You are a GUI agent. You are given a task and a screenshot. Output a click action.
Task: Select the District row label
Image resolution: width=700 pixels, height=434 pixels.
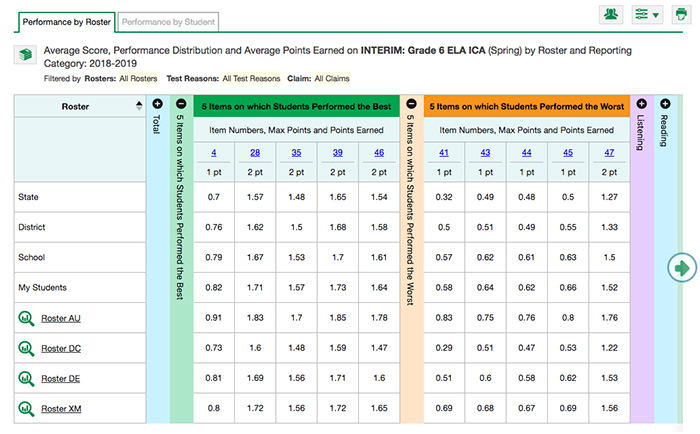click(x=32, y=227)
